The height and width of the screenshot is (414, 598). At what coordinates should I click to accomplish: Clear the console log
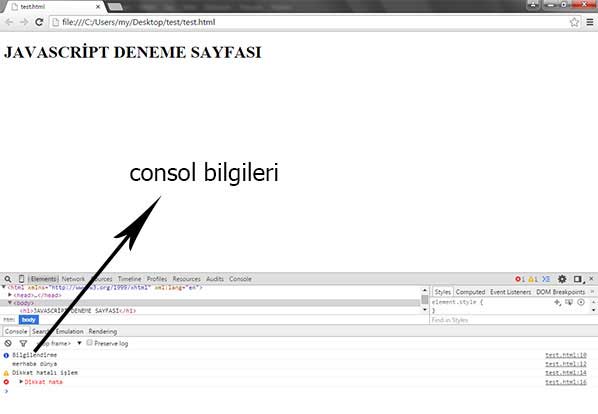tap(8, 343)
